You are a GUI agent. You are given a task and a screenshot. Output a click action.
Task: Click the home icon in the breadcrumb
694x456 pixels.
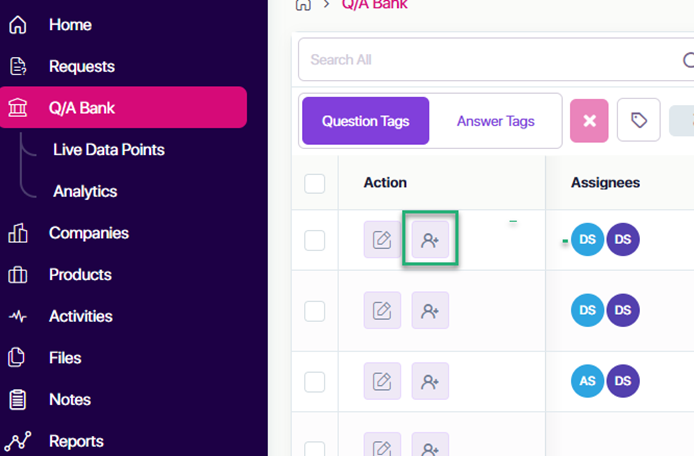click(x=303, y=4)
